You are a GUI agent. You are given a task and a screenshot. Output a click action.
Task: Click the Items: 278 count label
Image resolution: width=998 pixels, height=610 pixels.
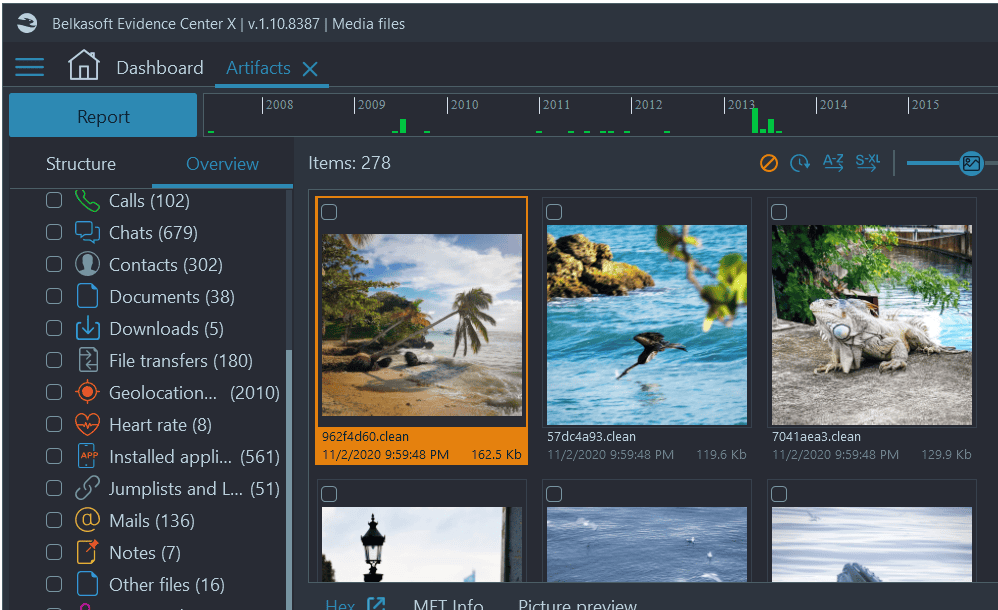349,163
